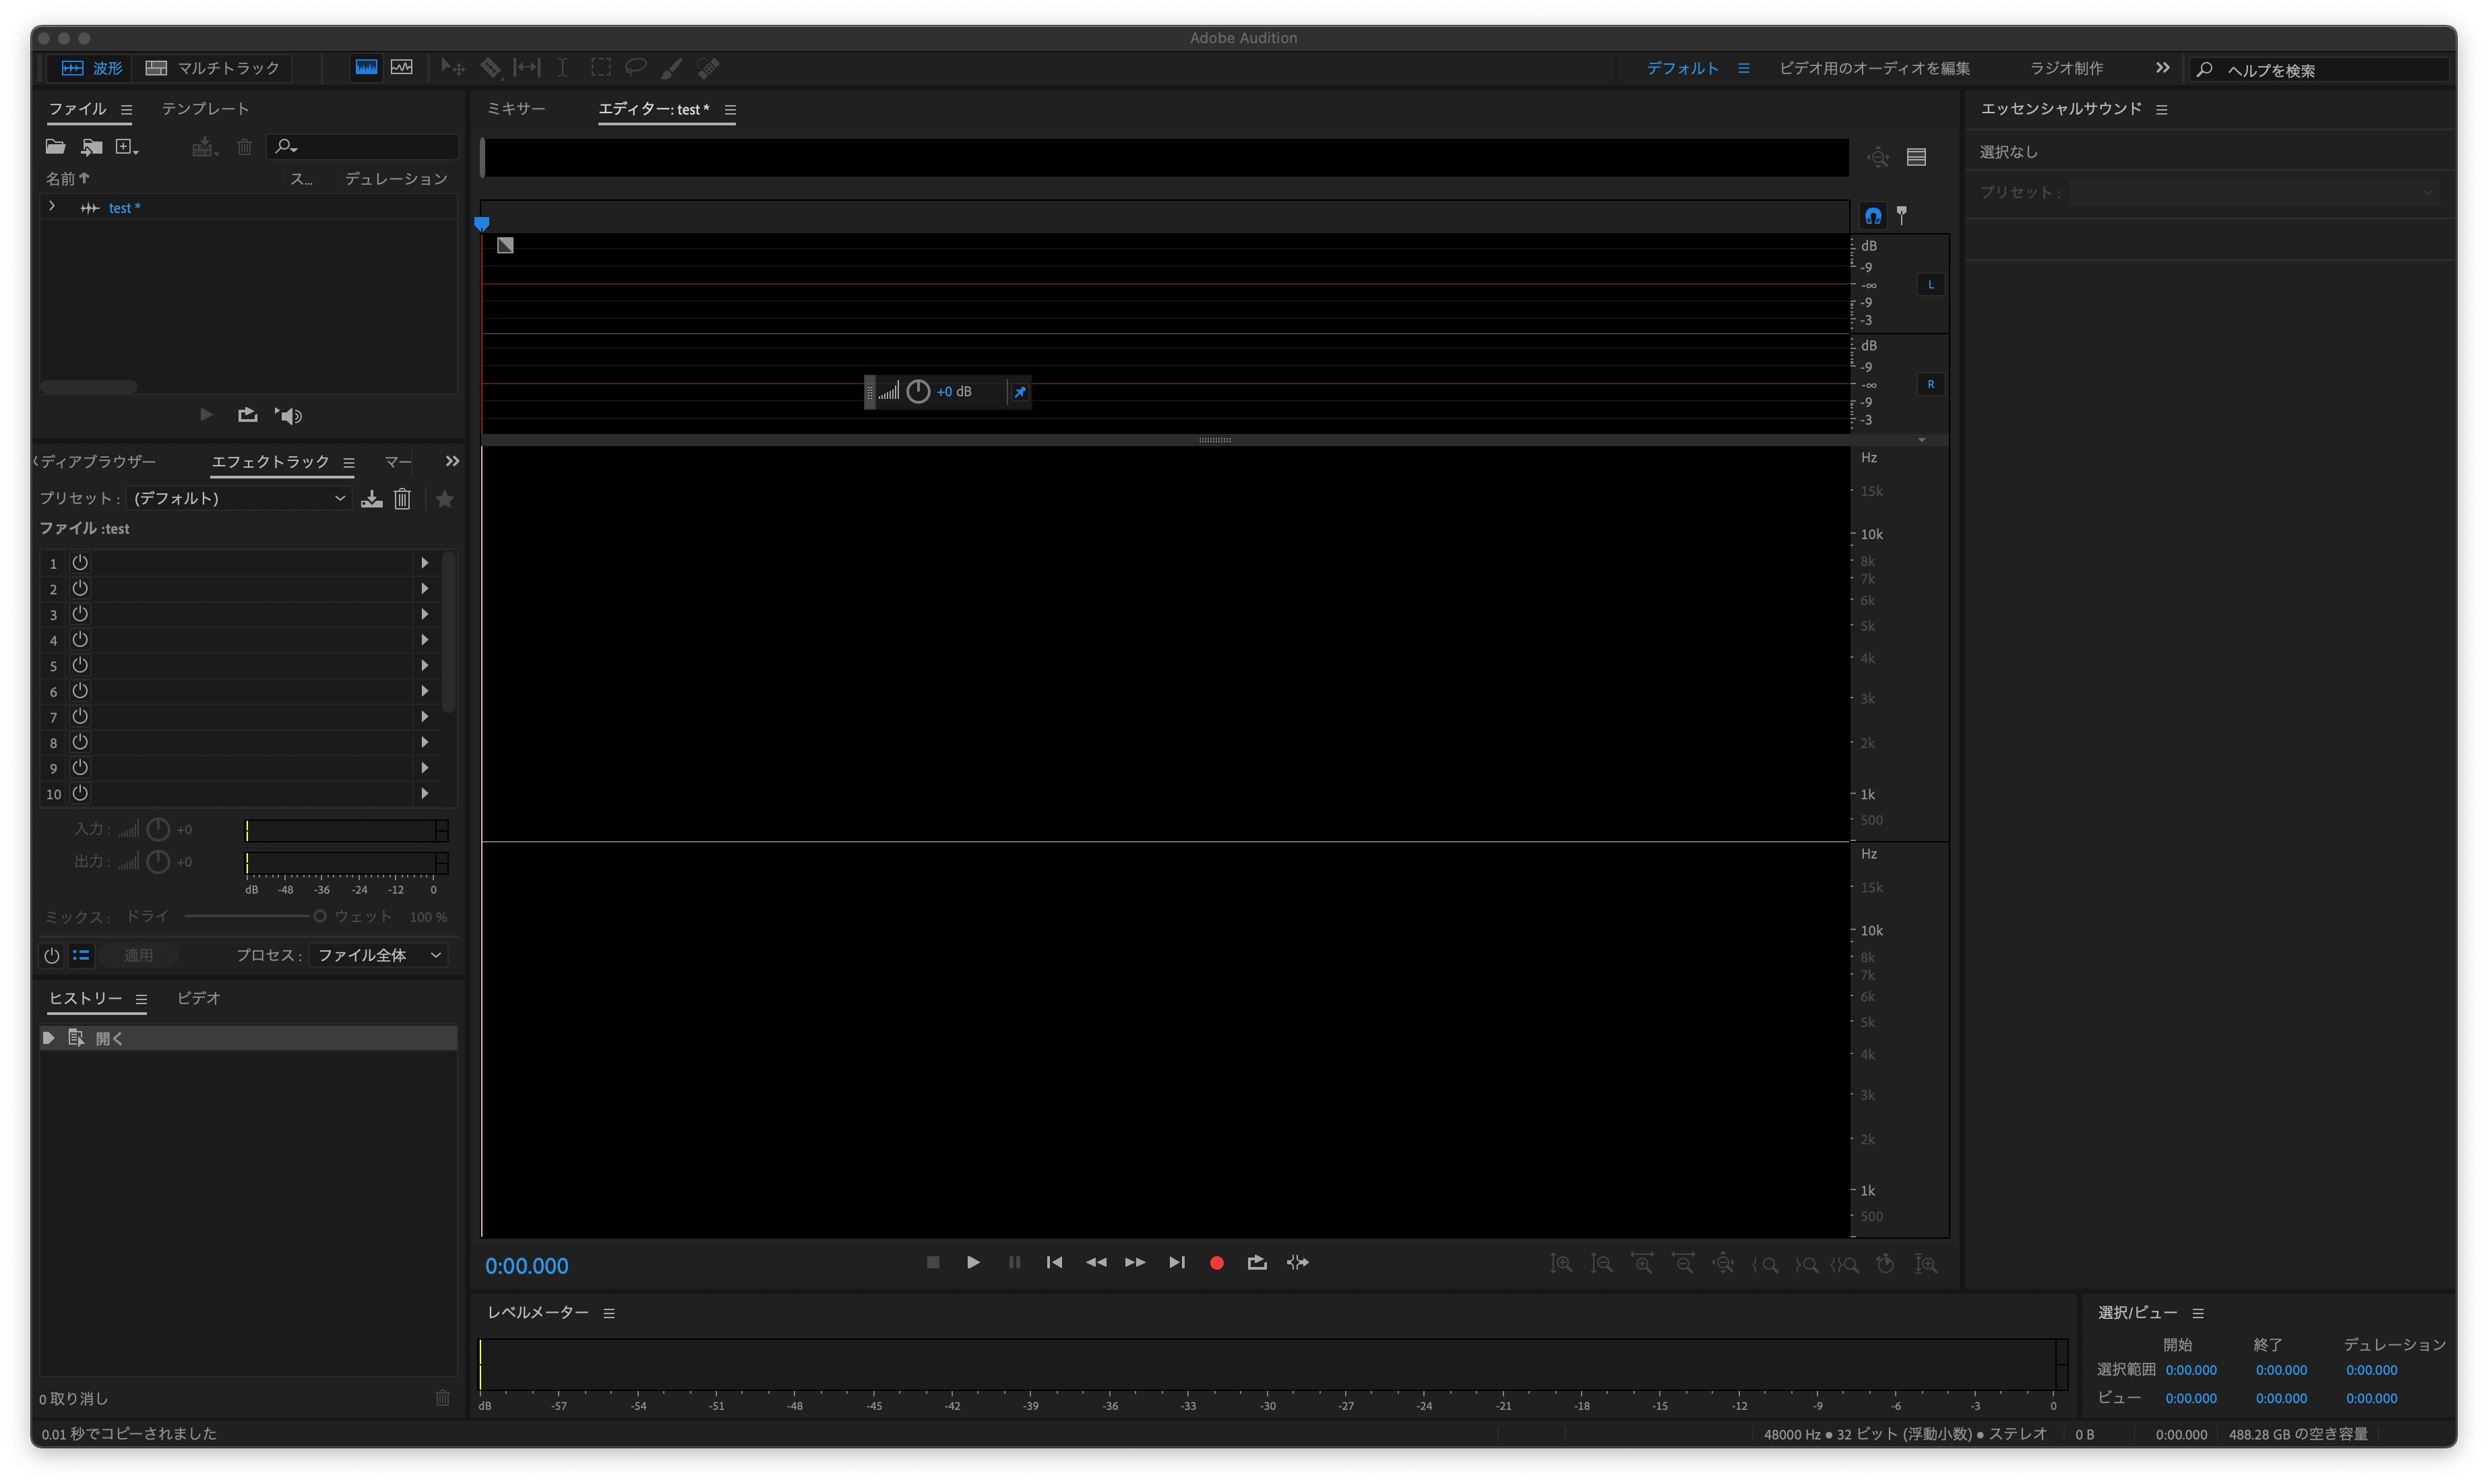
Task: Select the 開く history entry
Action: click(x=248, y=1038)
